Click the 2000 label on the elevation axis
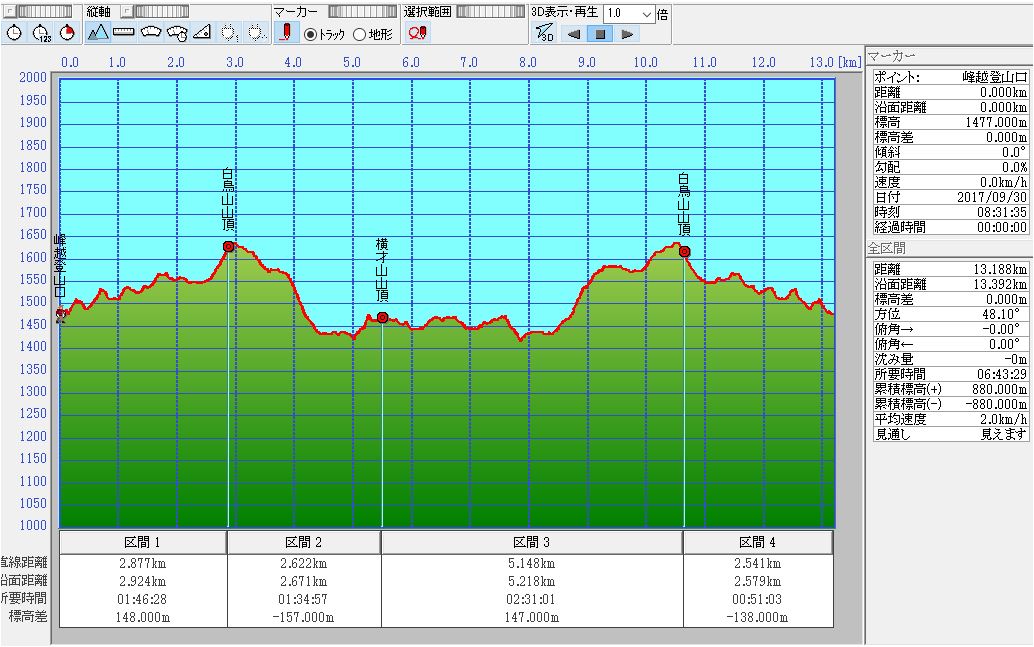Screen dimensions: 1034x647 coord(33,78)
